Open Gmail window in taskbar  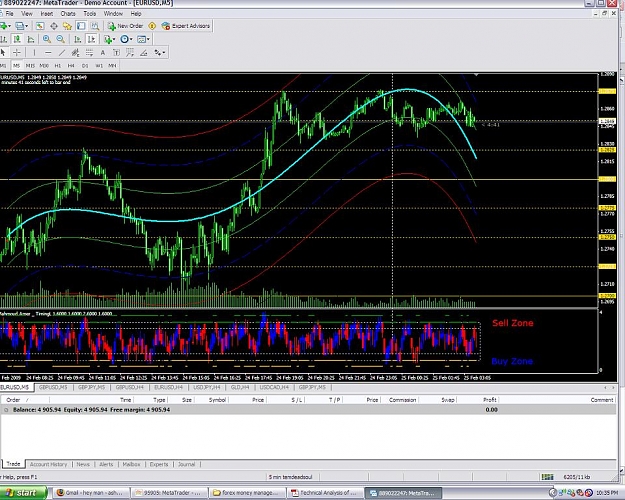tap(90, 493)
